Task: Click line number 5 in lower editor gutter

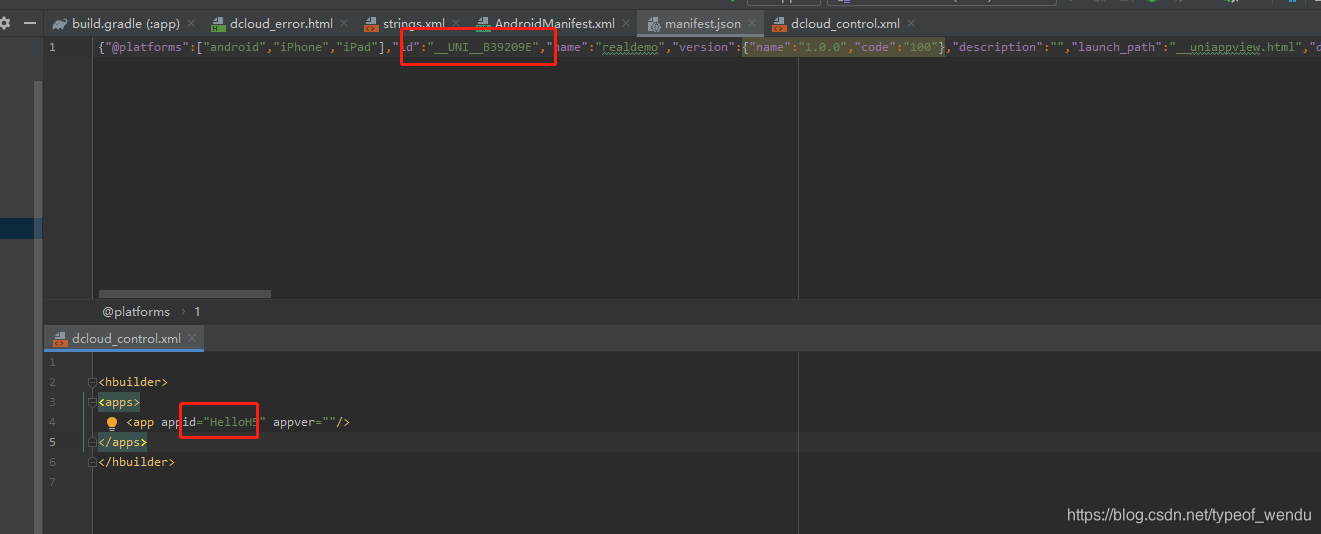Action: point(52,442)
